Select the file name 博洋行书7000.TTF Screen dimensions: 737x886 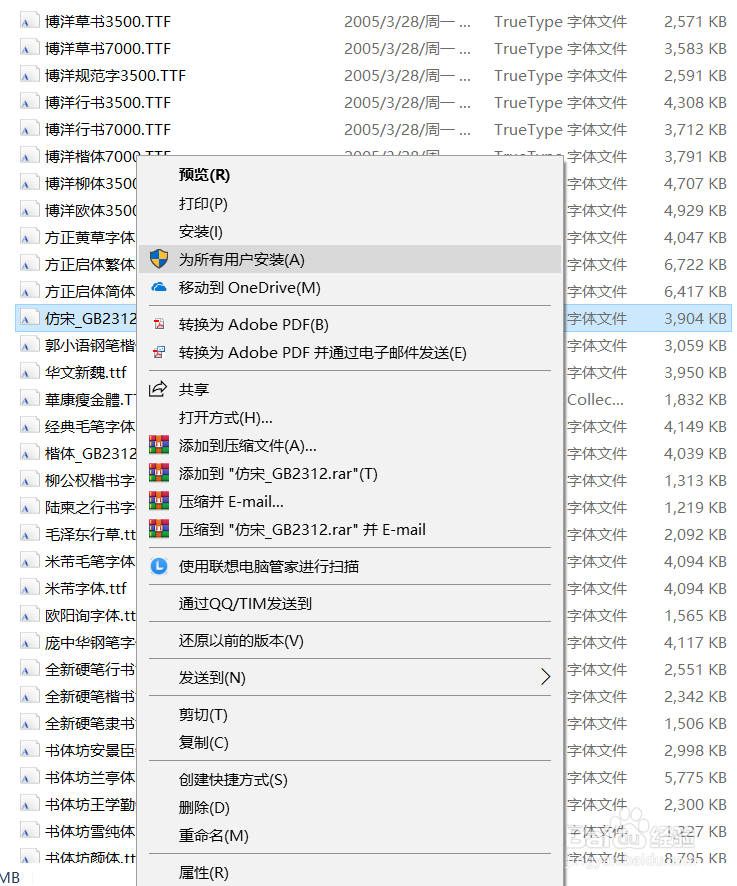[108, 130]
